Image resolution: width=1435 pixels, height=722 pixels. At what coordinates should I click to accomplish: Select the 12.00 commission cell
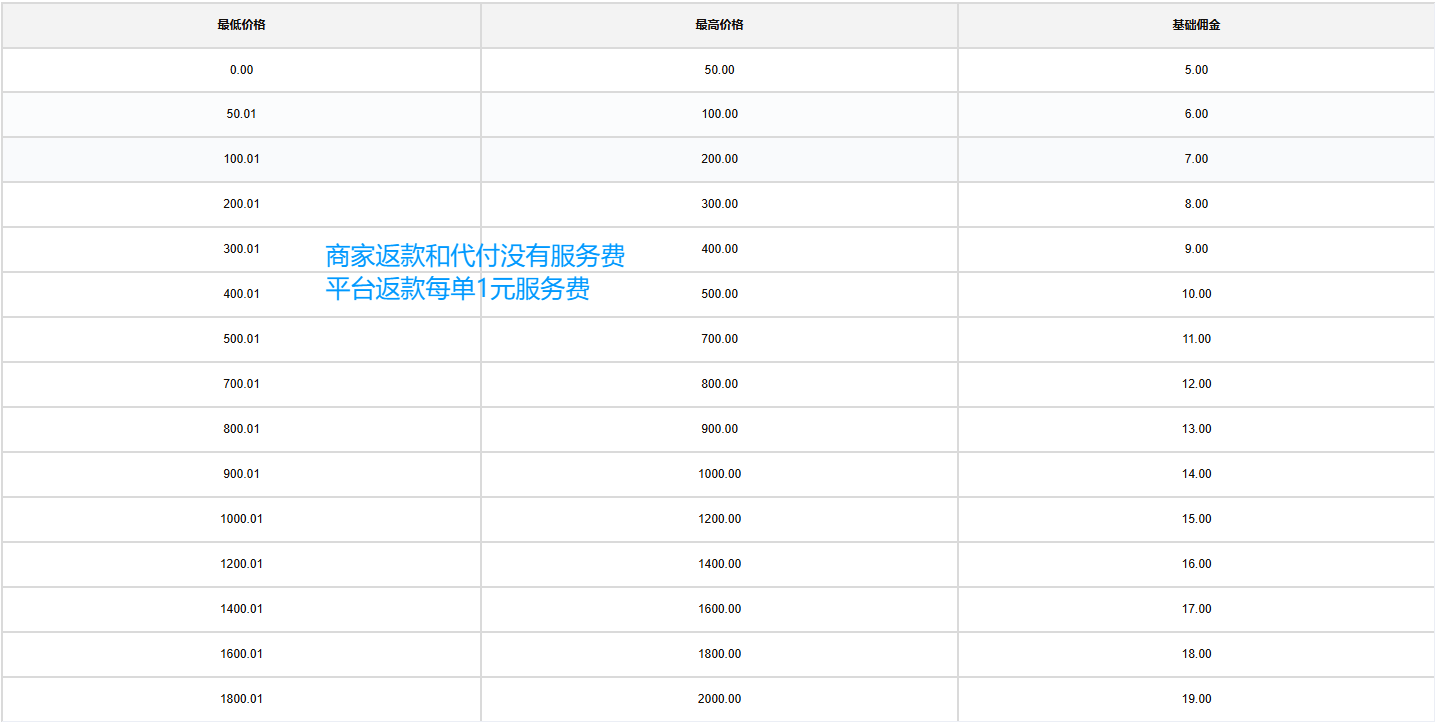(1196, 384)
